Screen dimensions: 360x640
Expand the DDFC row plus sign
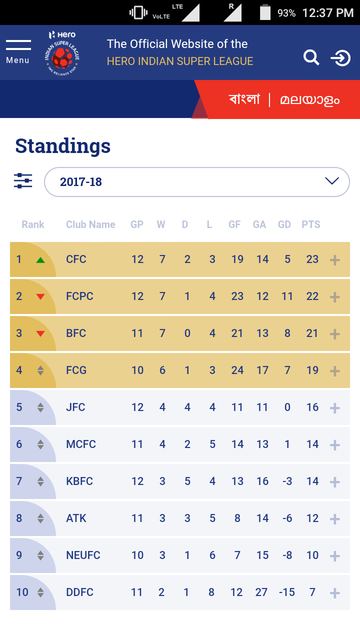(x=335, y=593)
